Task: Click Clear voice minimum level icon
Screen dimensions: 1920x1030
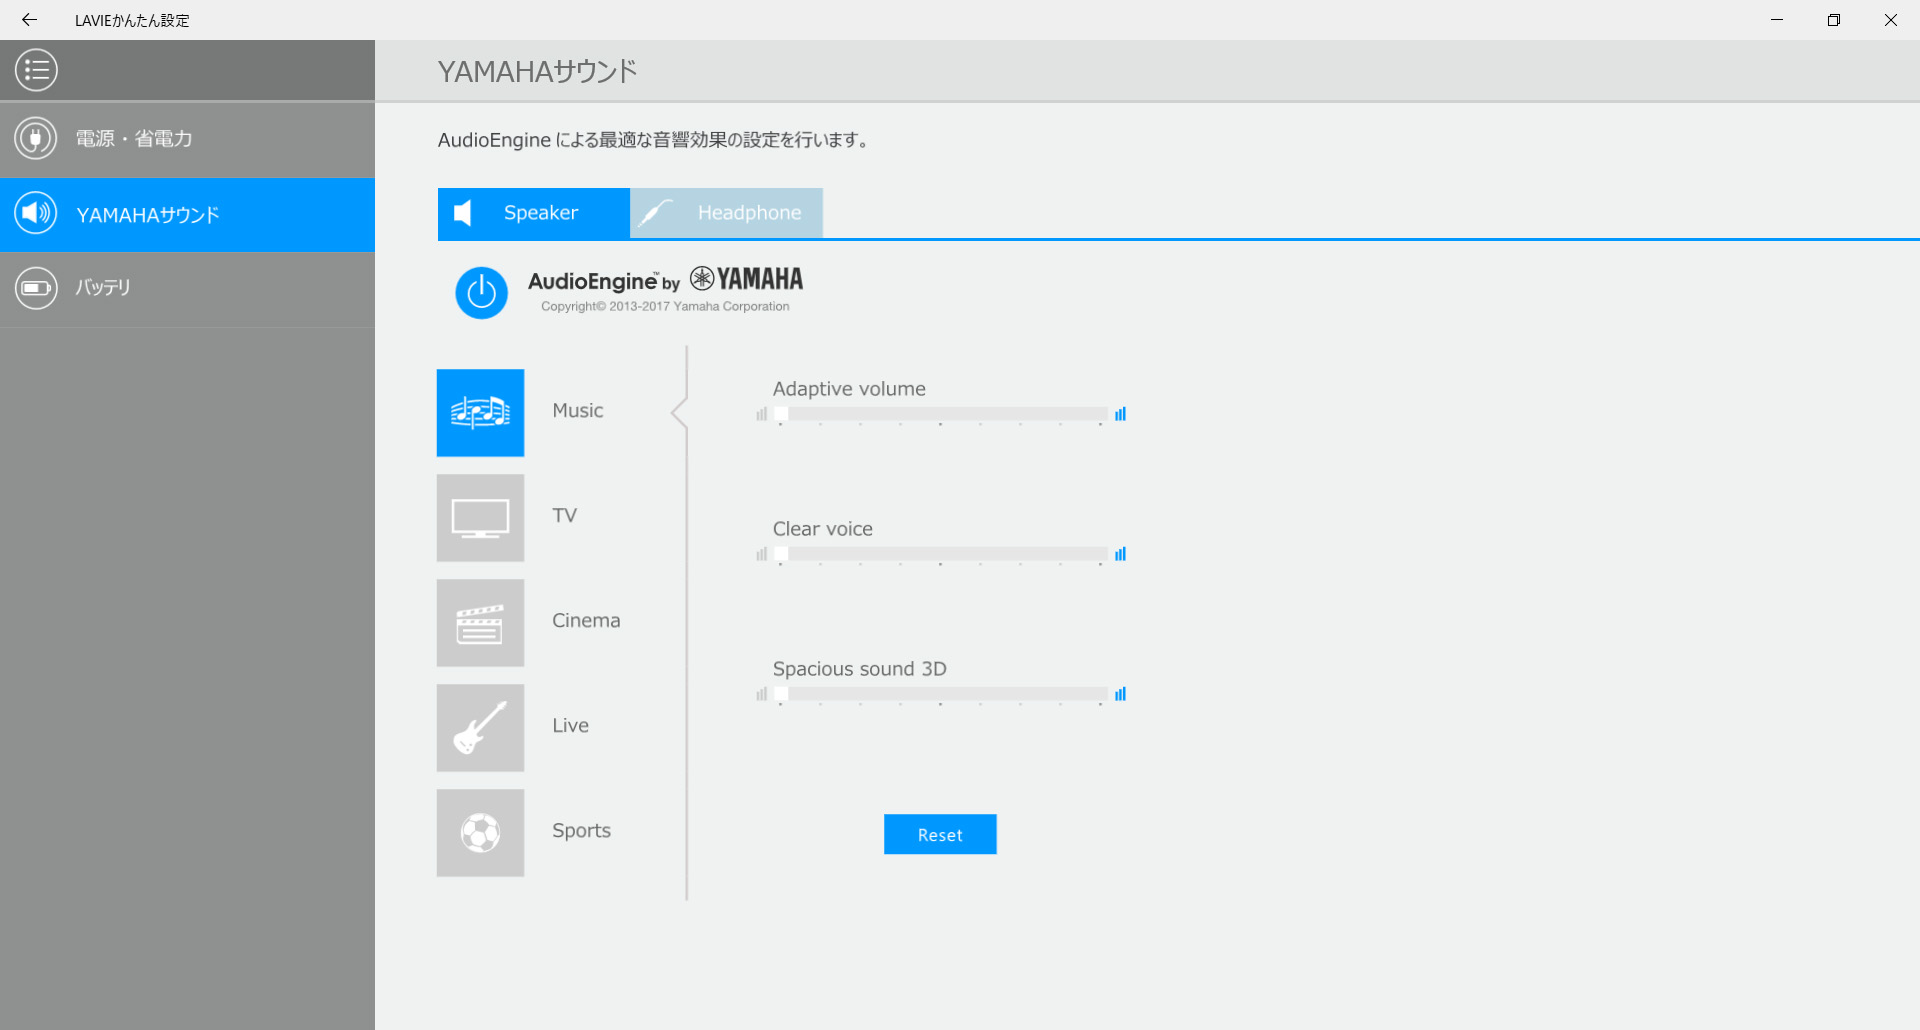Action: pyautogui.click(x=762, y=554)
